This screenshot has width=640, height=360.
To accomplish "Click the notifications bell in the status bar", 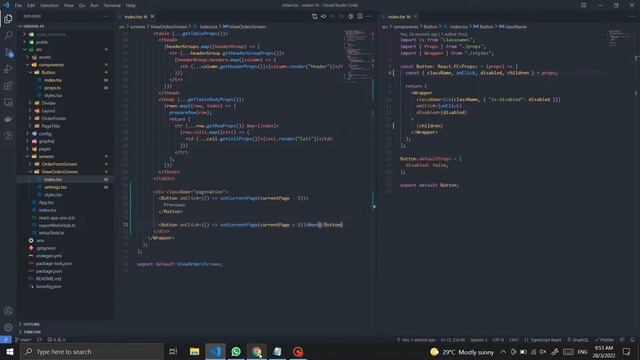I will (632, 340).
